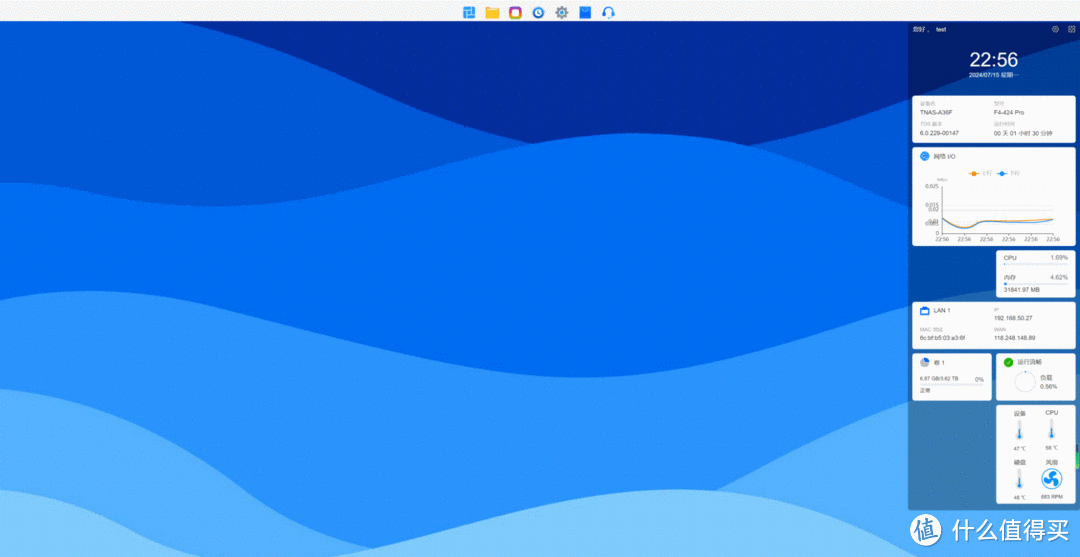
Task: Click the network I/O widget icon
Action: tap(925, 156)
